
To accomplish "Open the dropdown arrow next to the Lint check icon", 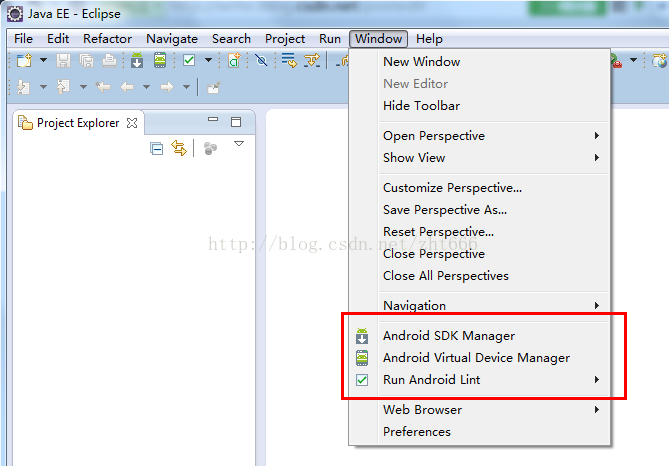I will (x=209, y=60).
